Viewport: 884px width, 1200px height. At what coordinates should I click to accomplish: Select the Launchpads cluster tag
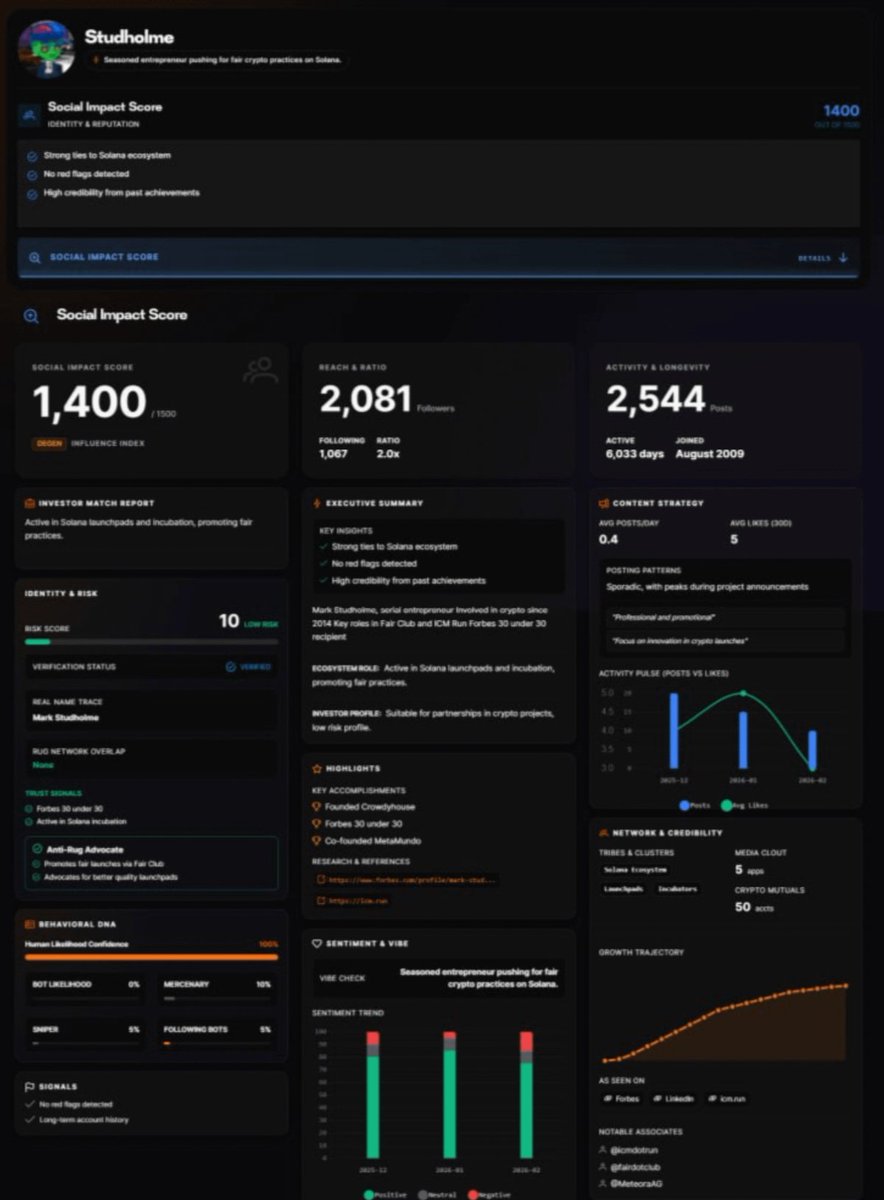pyautogui.click(x=623, y=888)
